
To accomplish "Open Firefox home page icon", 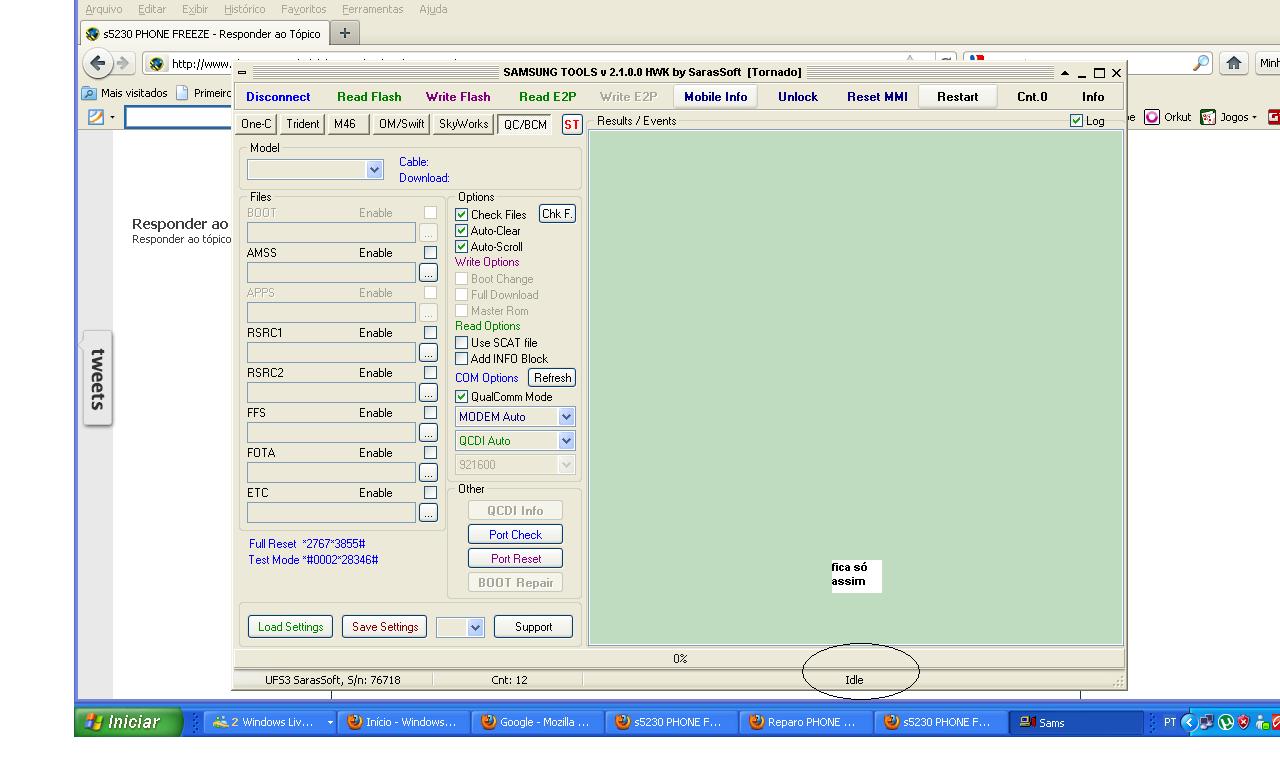I will 1234,63.
